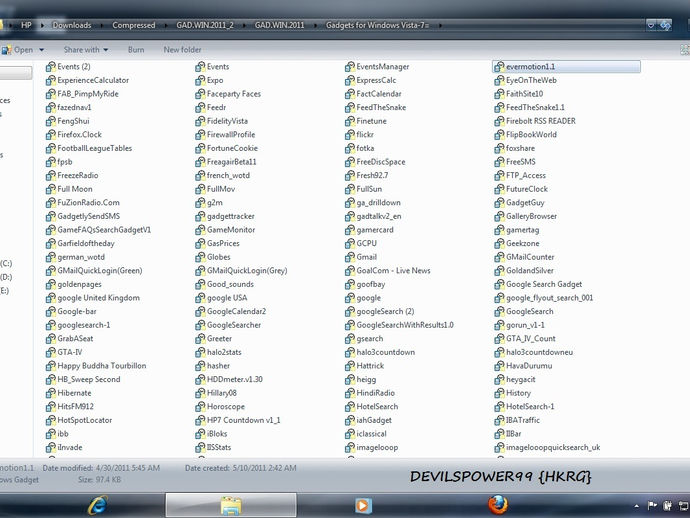The width and height of the screenshot is (690, 518).
Task: Select the FAB_PimpMyRide gadget icon
Action: pos(51,94)
